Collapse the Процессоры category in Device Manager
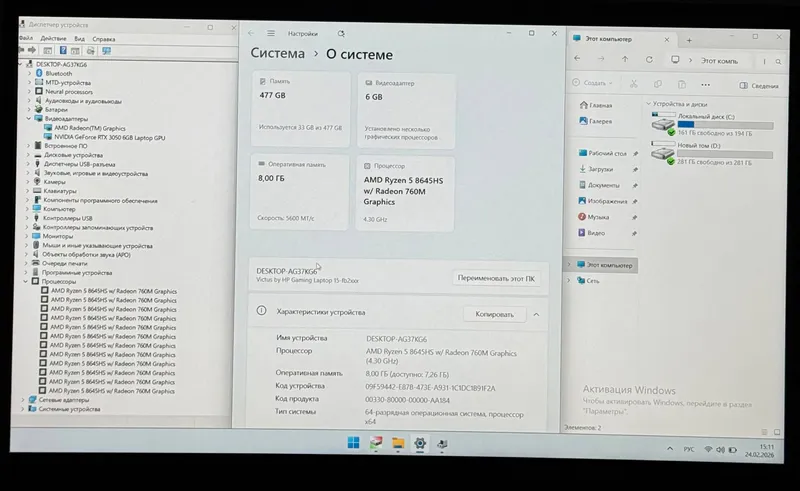The width and height of the screenshot is (800, 491). 26,281
